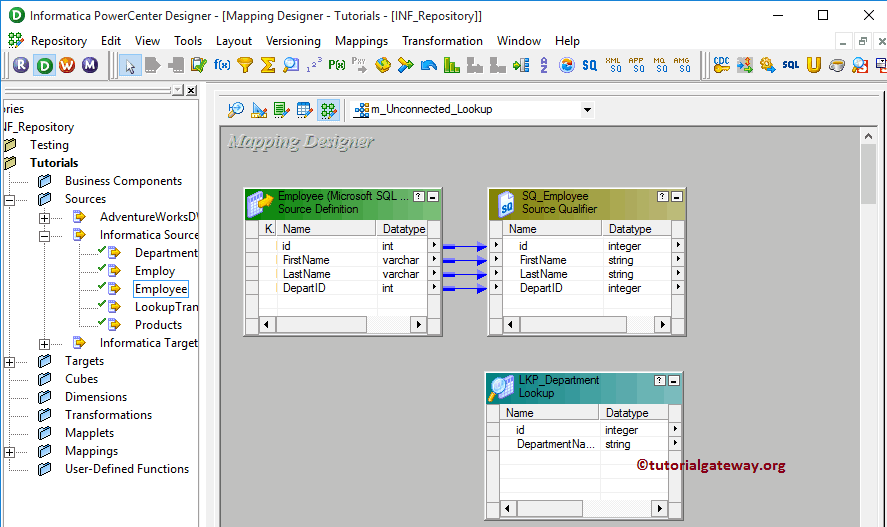Collapse the Sources folder node
The height and width of the screenshot is (527, 887).
coord(10,200)
